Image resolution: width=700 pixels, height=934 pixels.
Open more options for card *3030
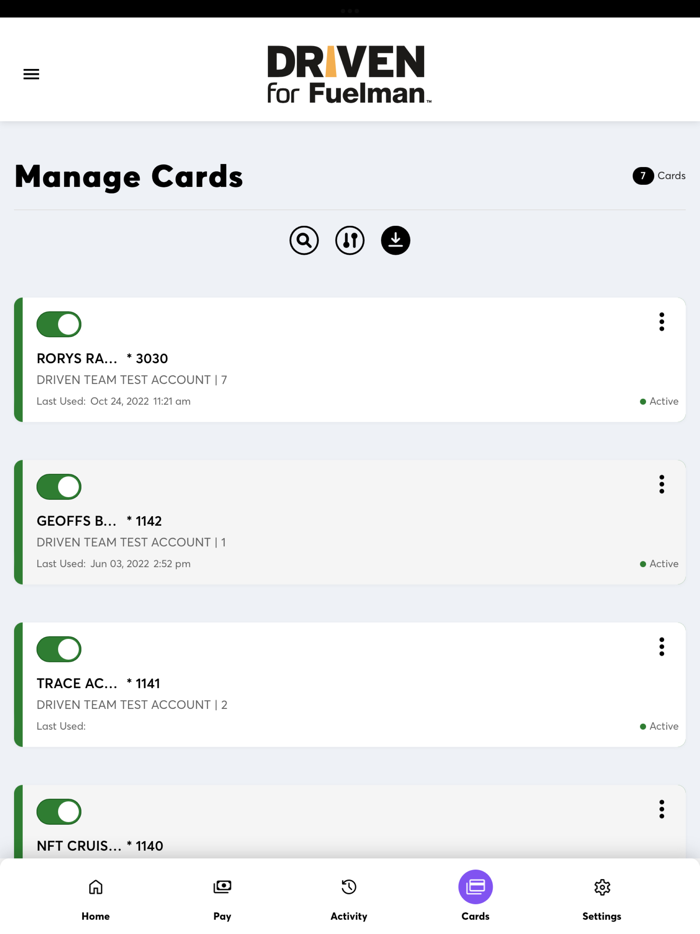[661, 322]
